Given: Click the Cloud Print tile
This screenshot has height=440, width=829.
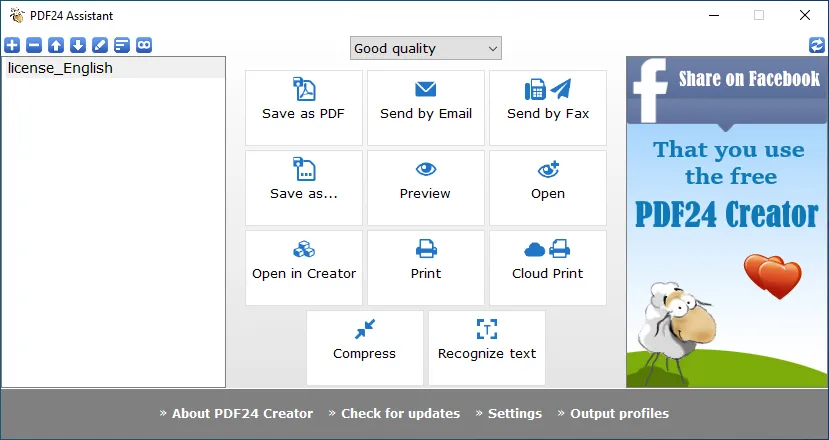Looking at the screenshot, I should (548, 268).
